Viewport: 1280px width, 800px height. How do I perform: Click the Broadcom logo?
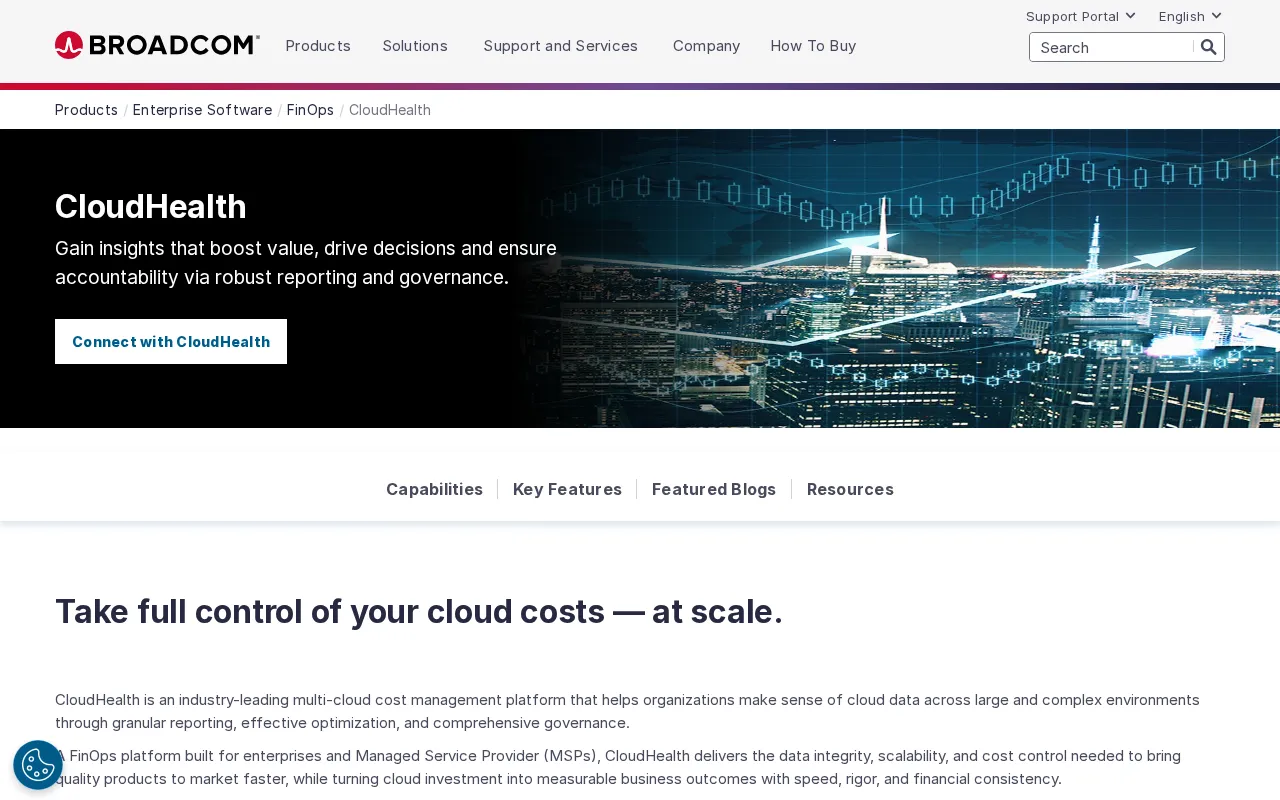click(x=157, y=45)
